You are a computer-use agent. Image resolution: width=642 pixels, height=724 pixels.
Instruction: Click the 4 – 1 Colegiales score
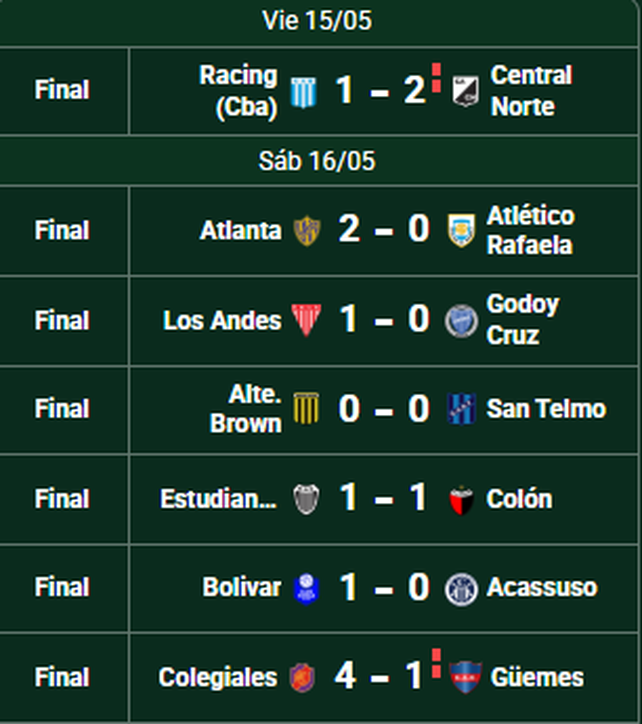378,676
